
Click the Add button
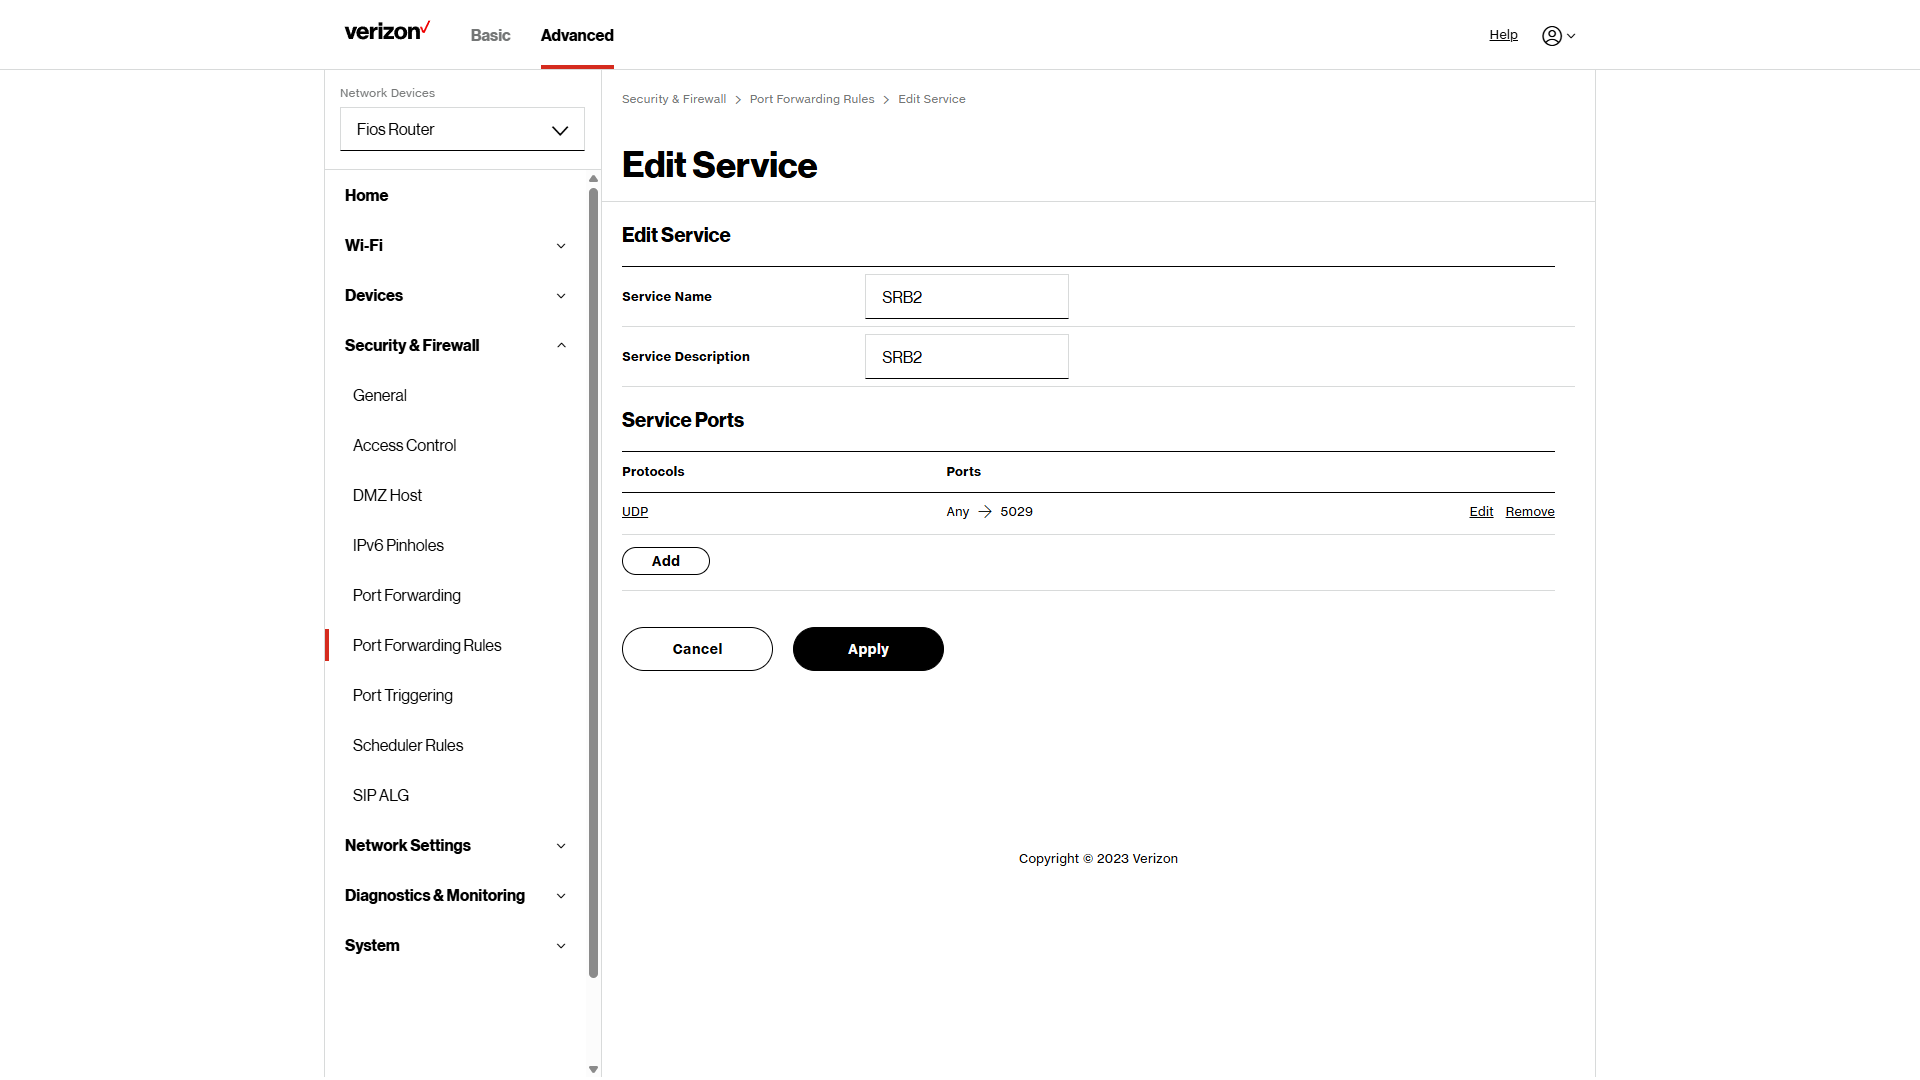coord(666,561)
